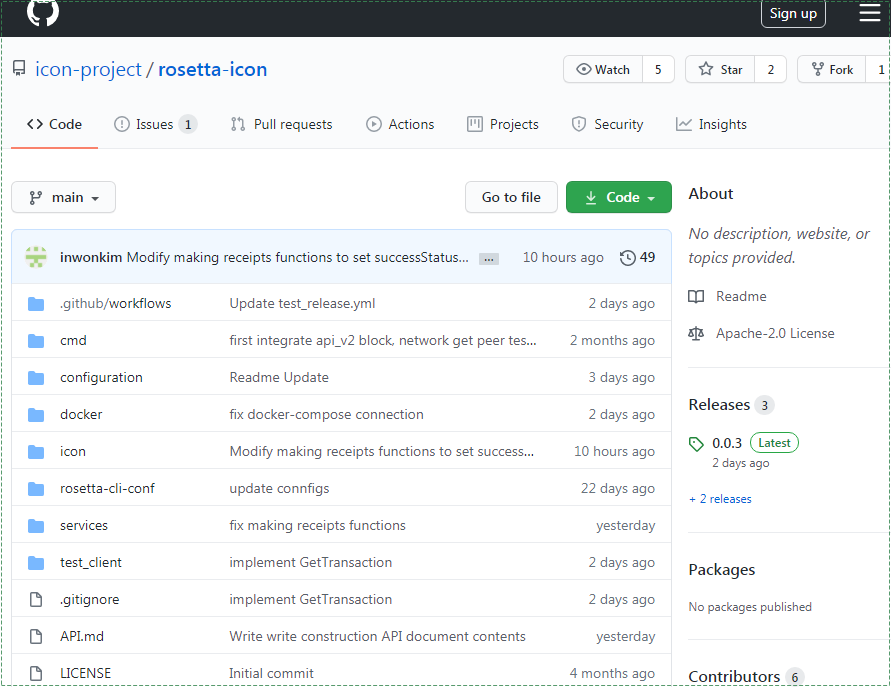Watch this repository
This screenshot has width=891, height=687.
603,69
